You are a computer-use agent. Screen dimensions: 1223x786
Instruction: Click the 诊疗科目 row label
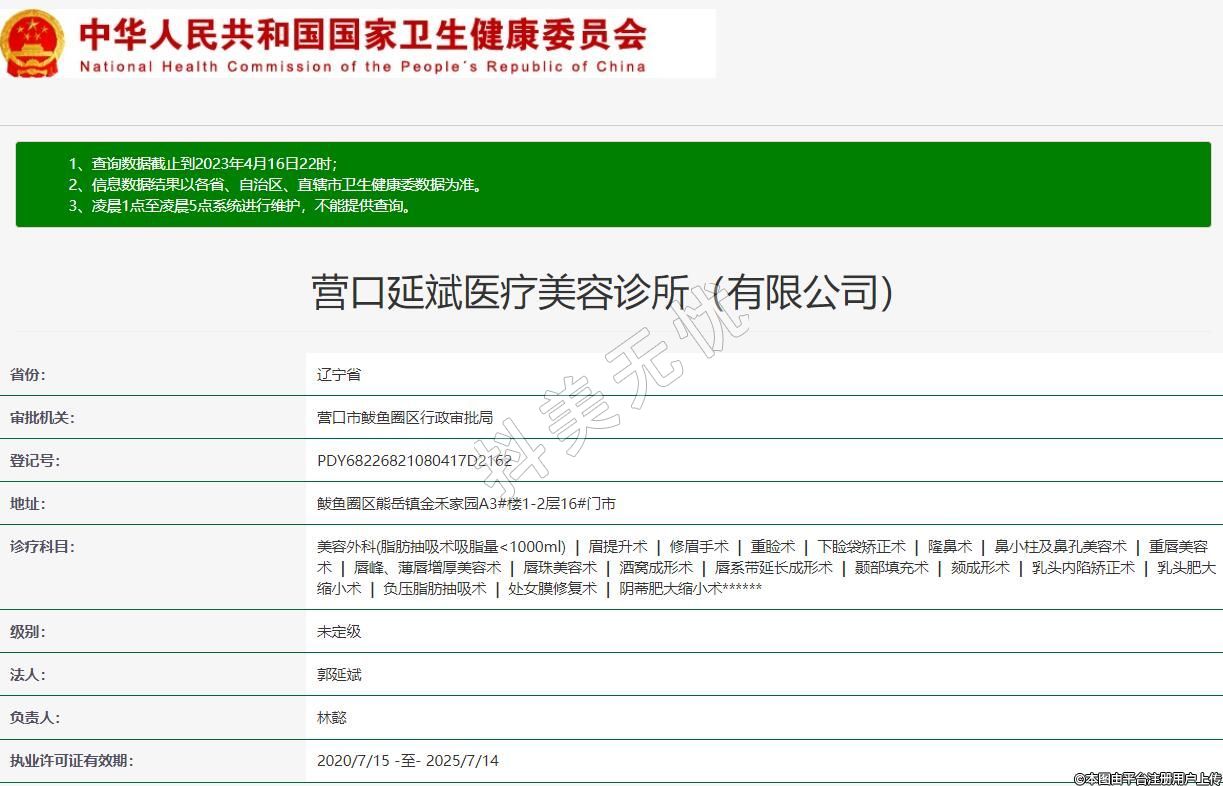point(42,546)
